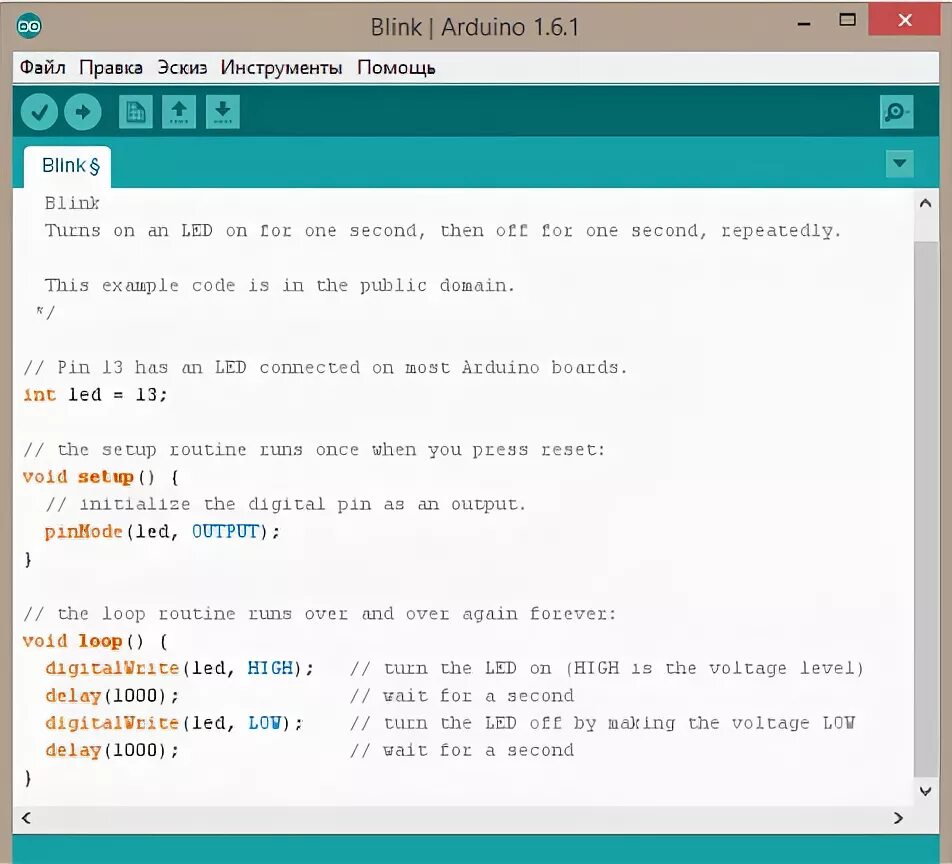Open the Serial Monitor magnifier icon
Screen dimensions: 952x864
pyautogui.click(x=896, y=112)
